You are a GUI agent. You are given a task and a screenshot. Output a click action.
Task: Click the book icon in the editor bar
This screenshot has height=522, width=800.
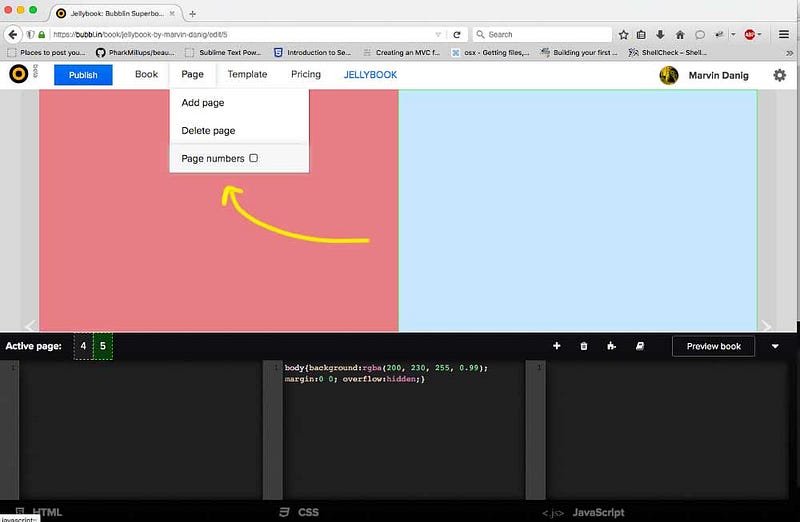[640, 346]
